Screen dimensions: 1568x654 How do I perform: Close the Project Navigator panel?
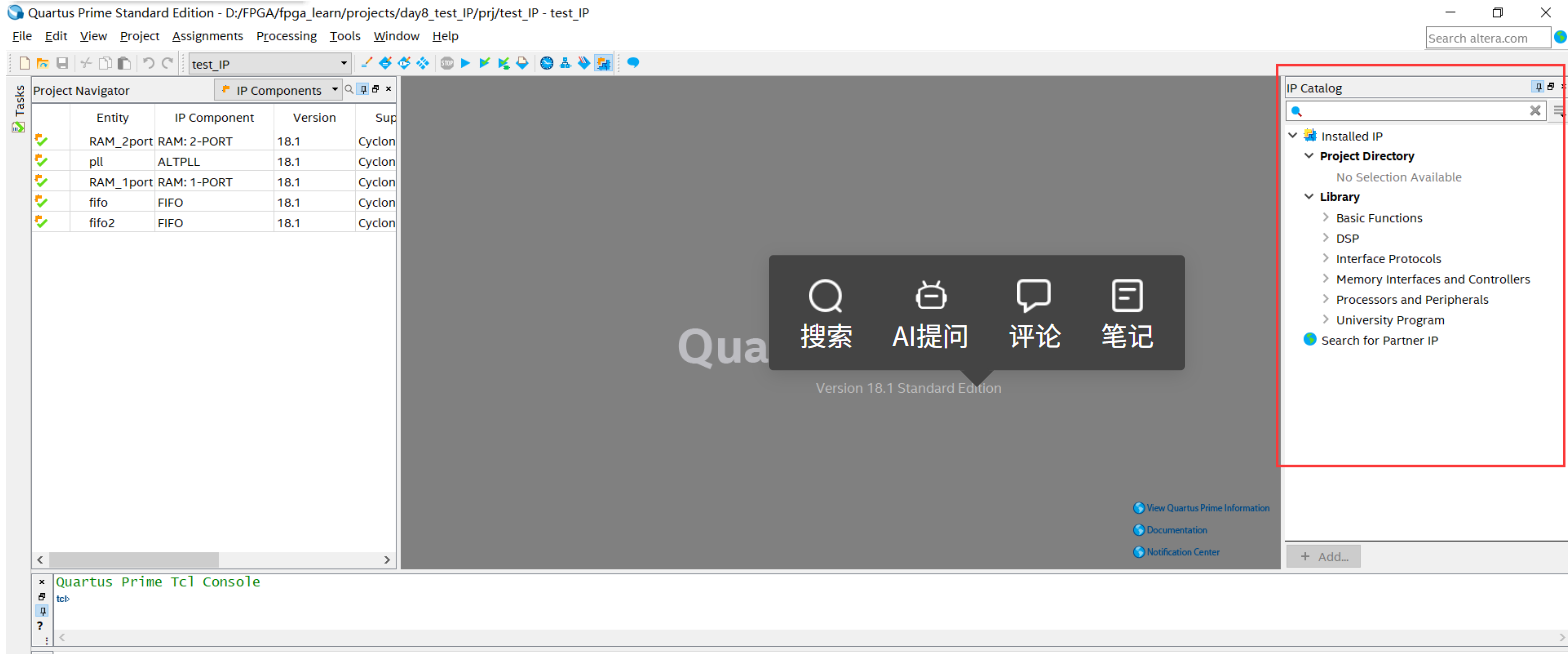coord(389,89)
